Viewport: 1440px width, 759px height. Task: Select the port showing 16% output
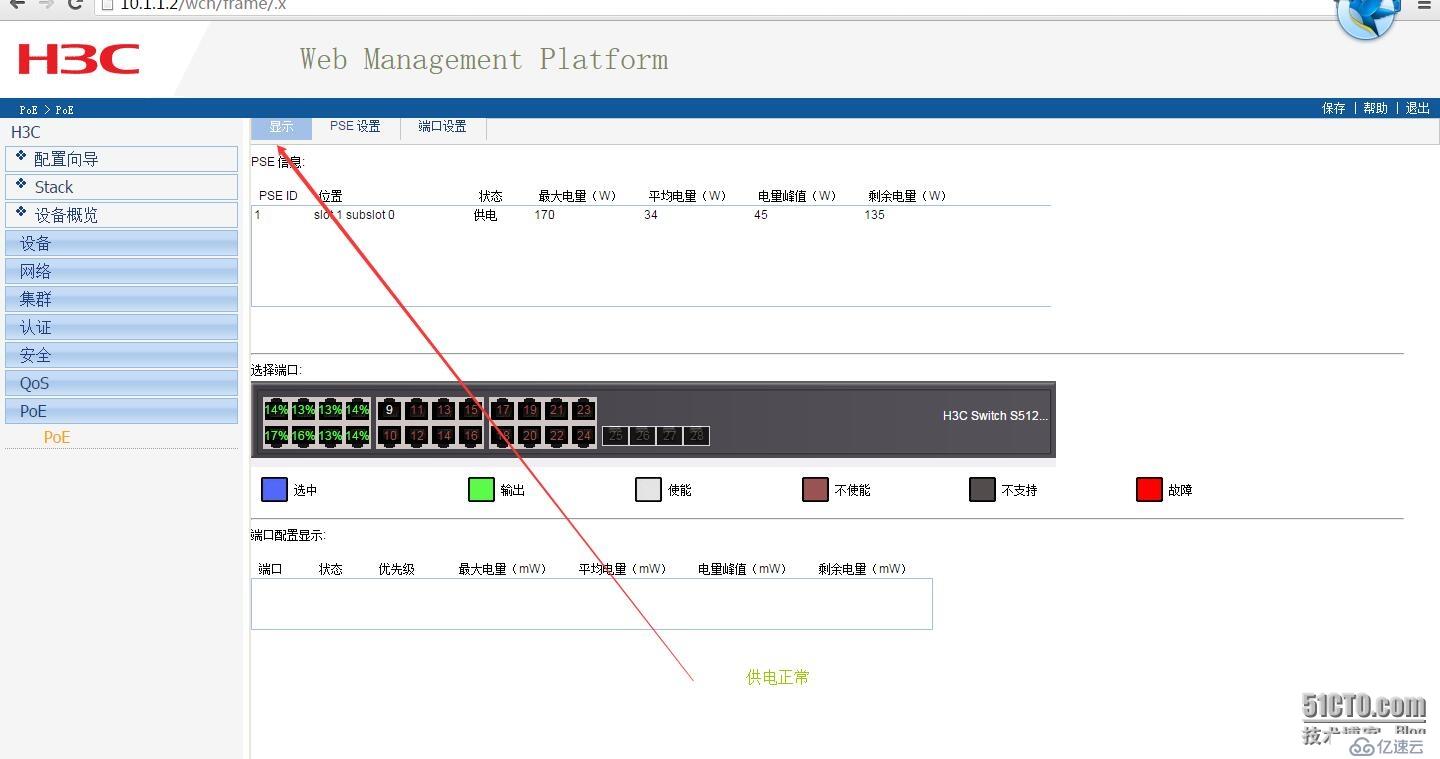(x=303, y=436)
